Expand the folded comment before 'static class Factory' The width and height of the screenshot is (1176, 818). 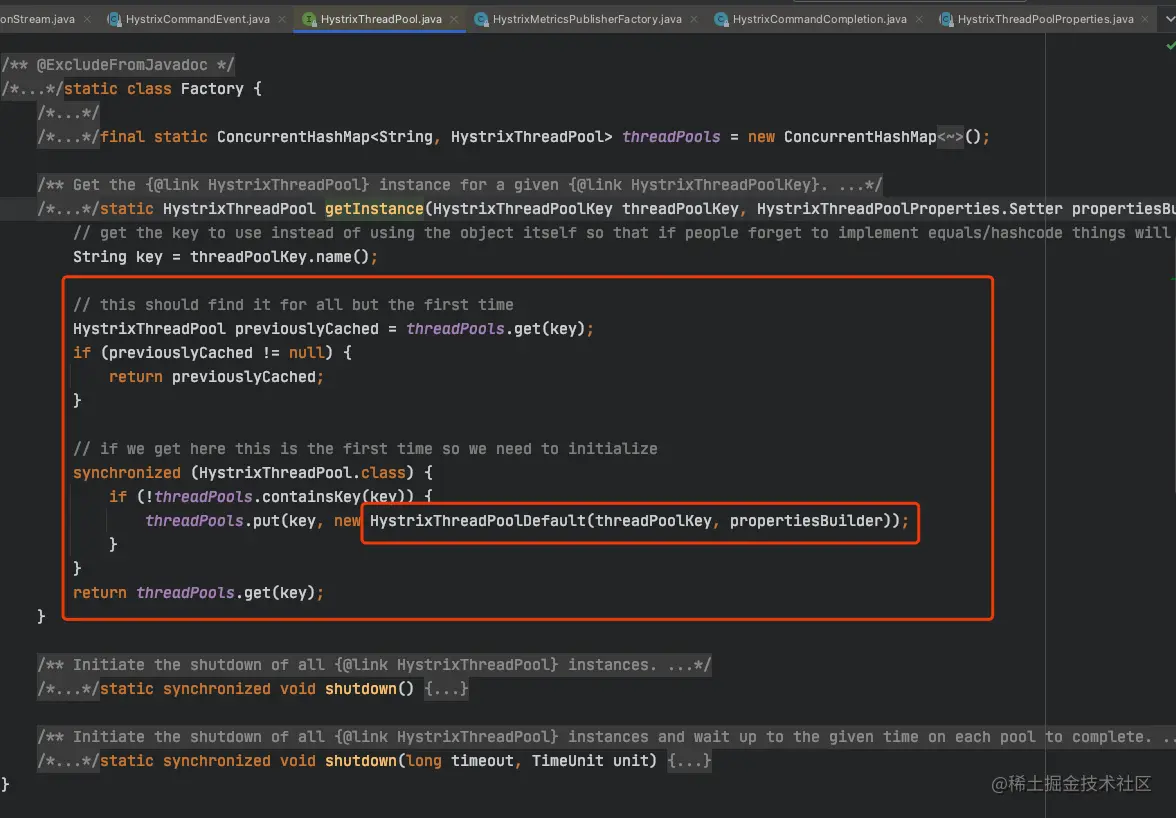32,88
